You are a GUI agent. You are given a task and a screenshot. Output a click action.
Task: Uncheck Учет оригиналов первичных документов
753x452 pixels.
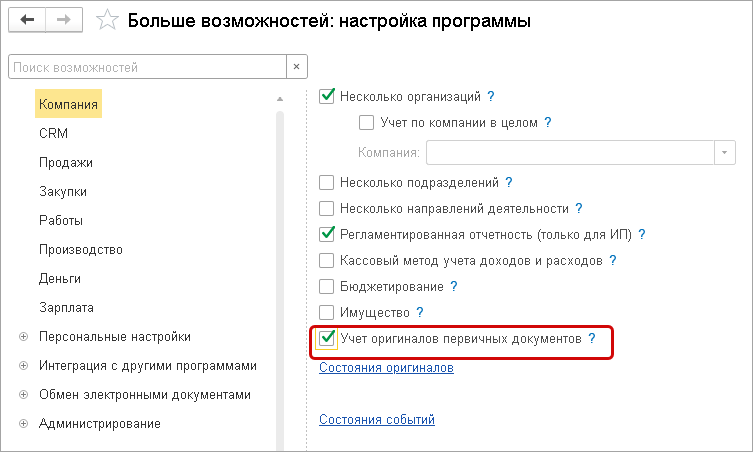[326, 339]
